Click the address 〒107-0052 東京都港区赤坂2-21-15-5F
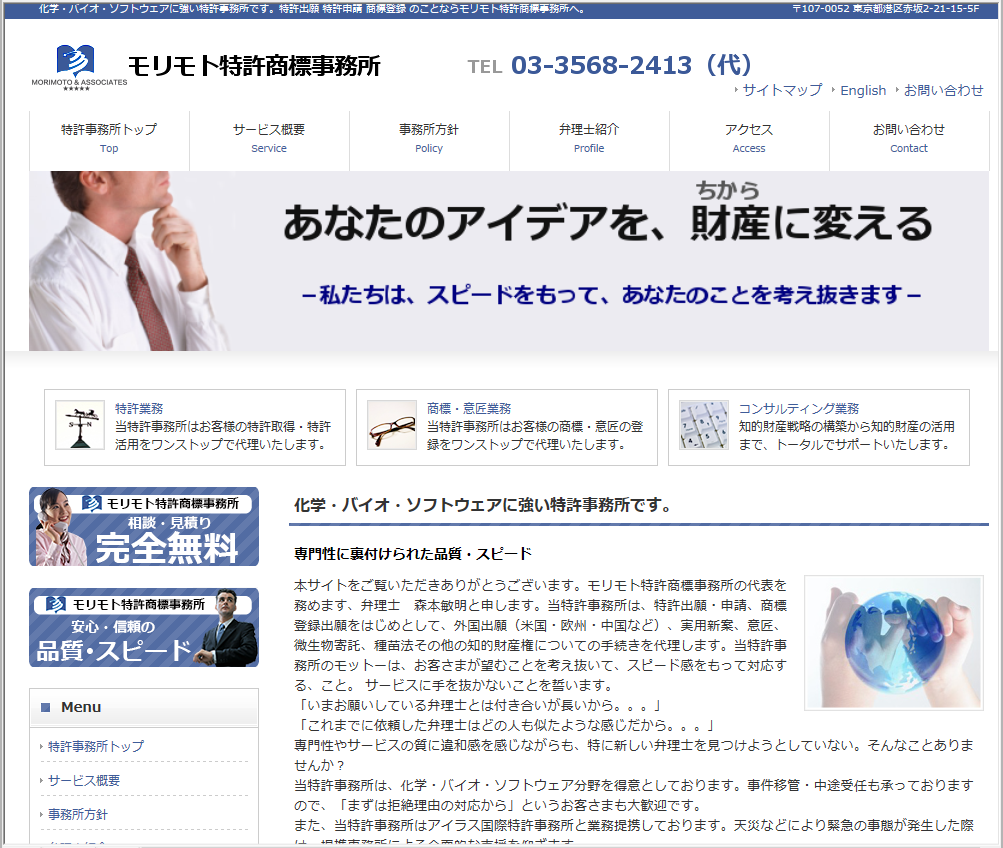The height and width of the screenshot is (848, 1003). click(886, 9)
